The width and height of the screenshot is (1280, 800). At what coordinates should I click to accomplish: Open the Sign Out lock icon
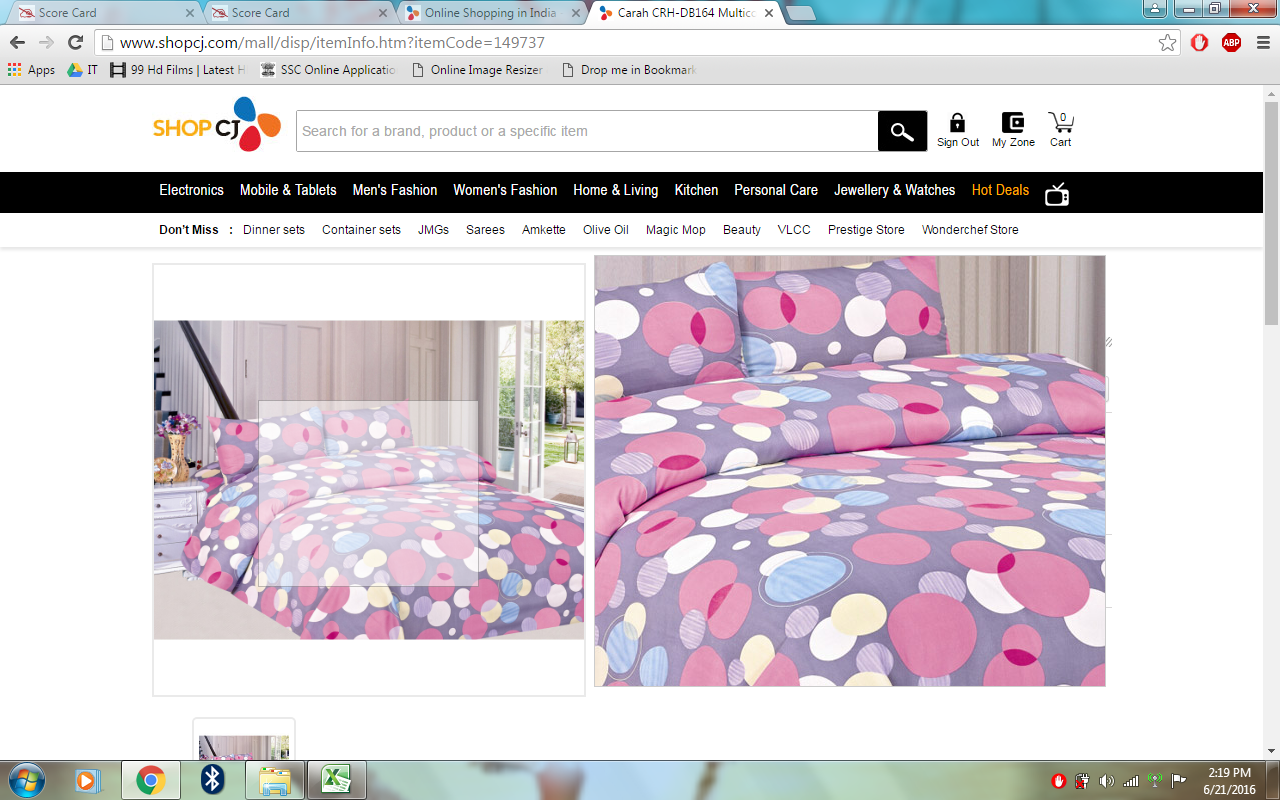pyautogui.click(x=957, y=124)
